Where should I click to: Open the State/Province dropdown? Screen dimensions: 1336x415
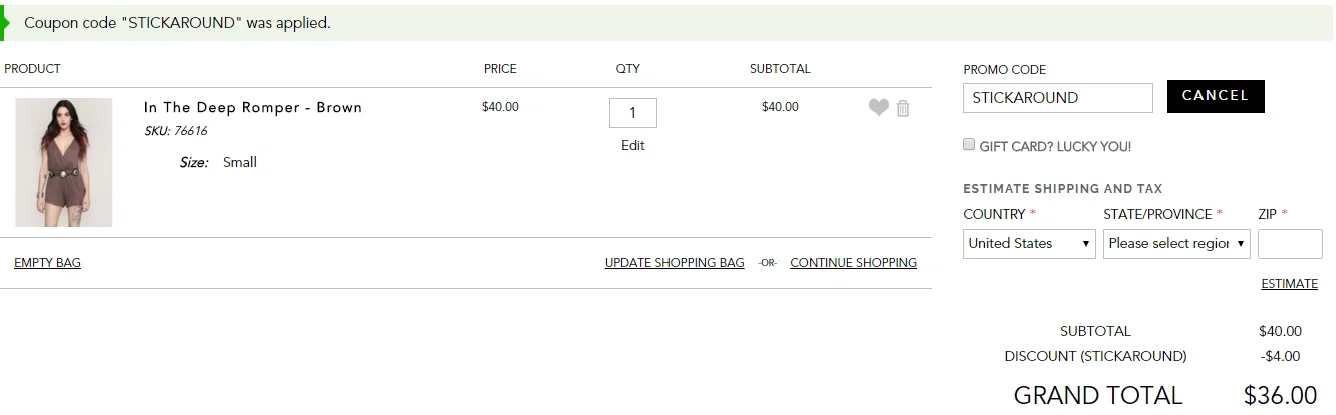[x=1176, y=243]
